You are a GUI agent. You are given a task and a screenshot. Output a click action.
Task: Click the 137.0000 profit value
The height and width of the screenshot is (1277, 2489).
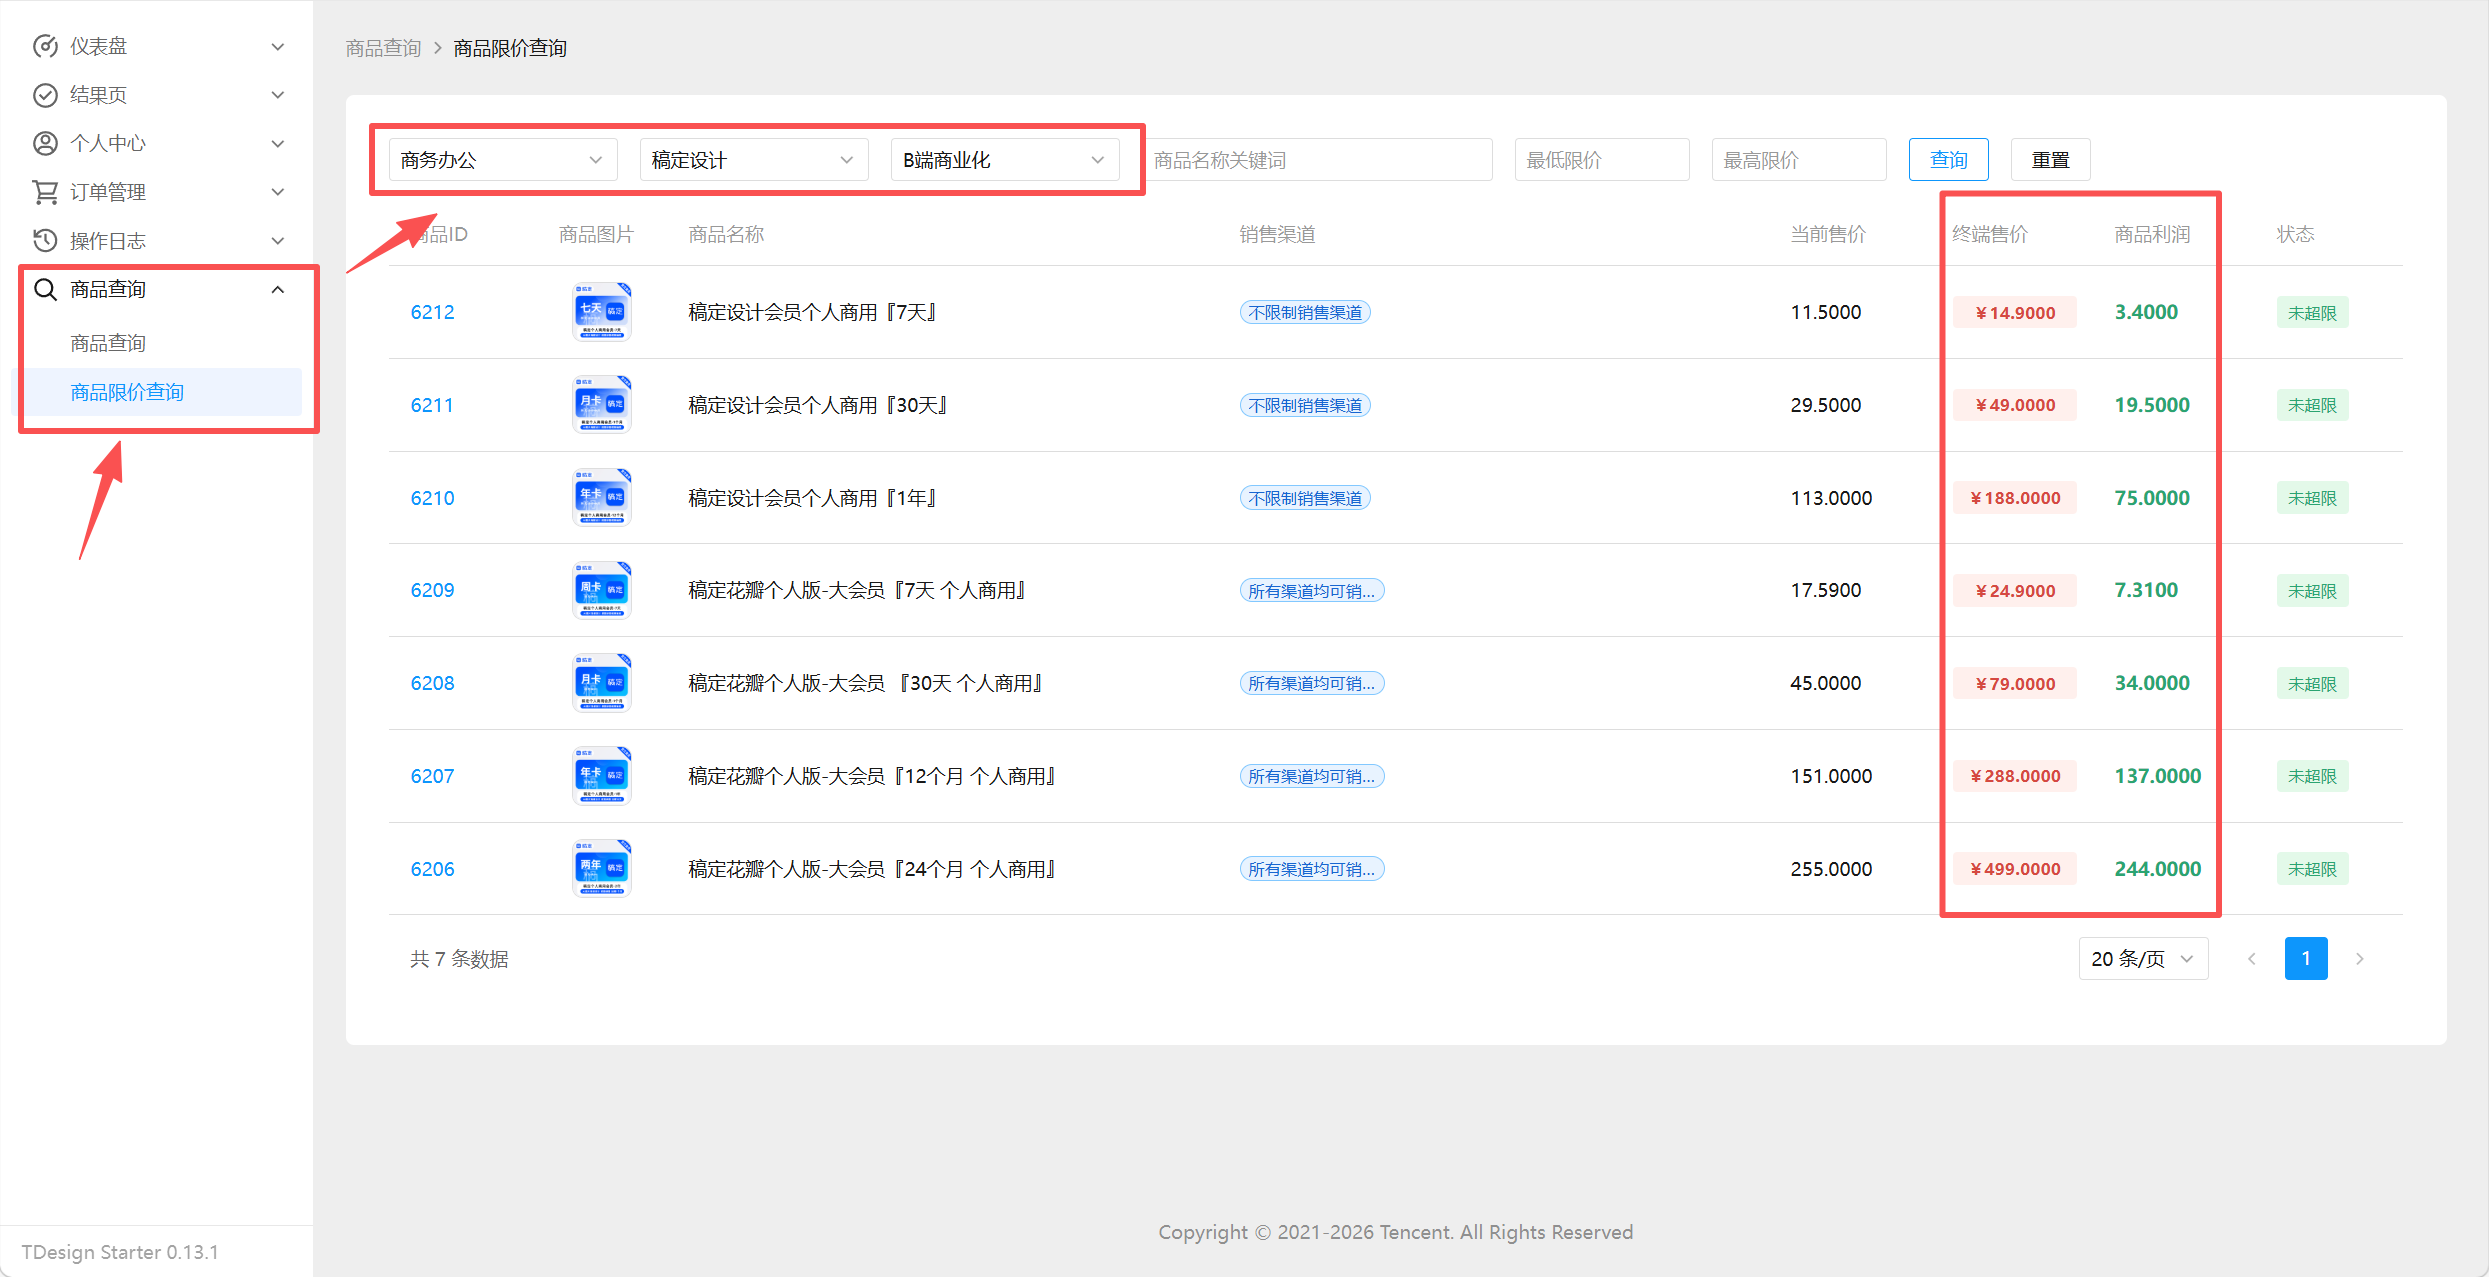pyautogui.click(x=2157, y=776)
